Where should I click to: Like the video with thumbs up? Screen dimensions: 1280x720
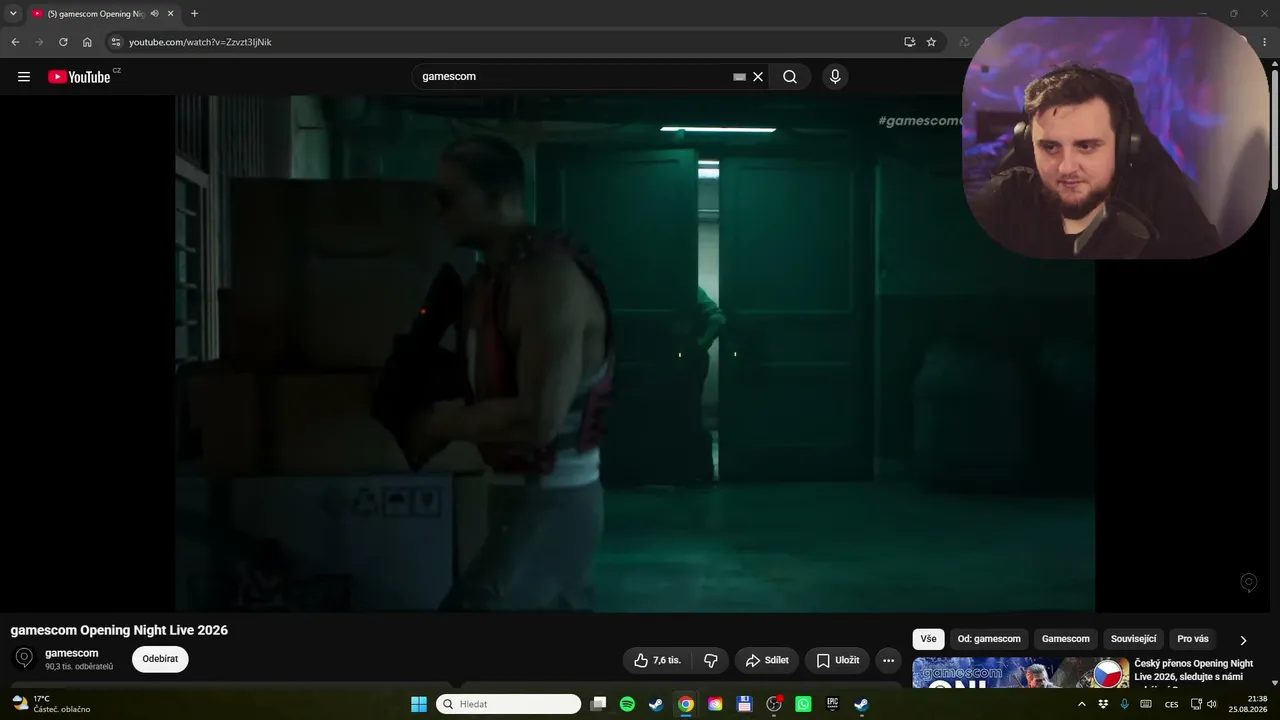click(x=657, y=660)
